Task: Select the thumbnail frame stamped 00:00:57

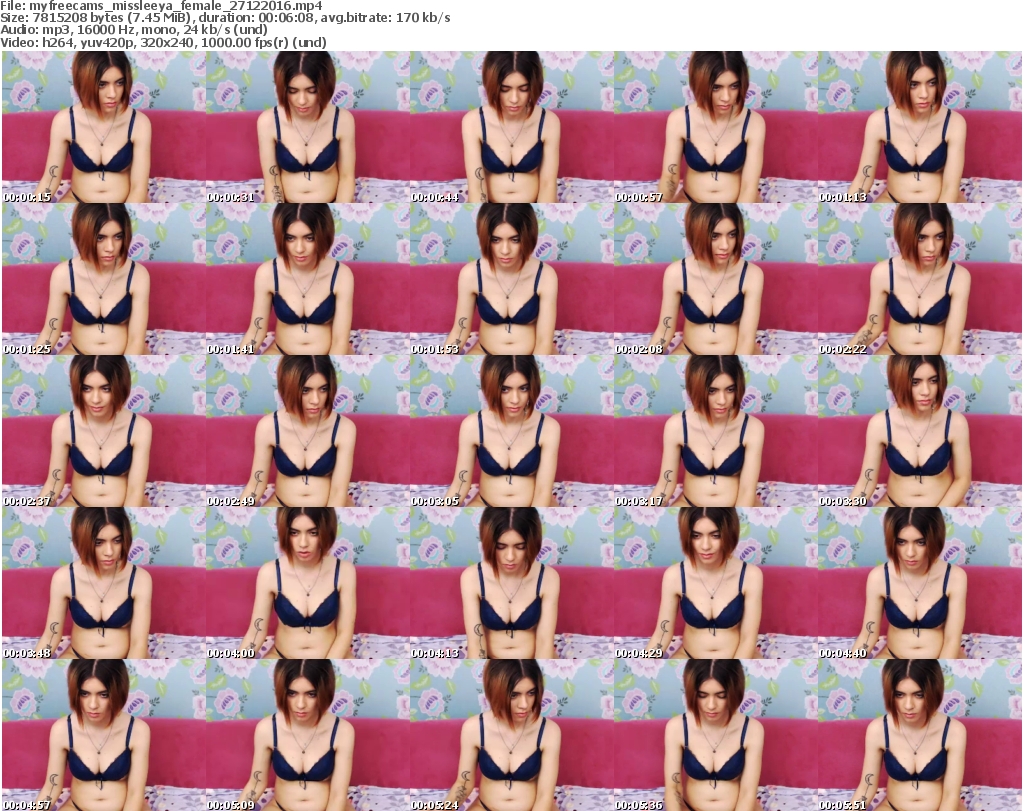Action: pos(716,127)
